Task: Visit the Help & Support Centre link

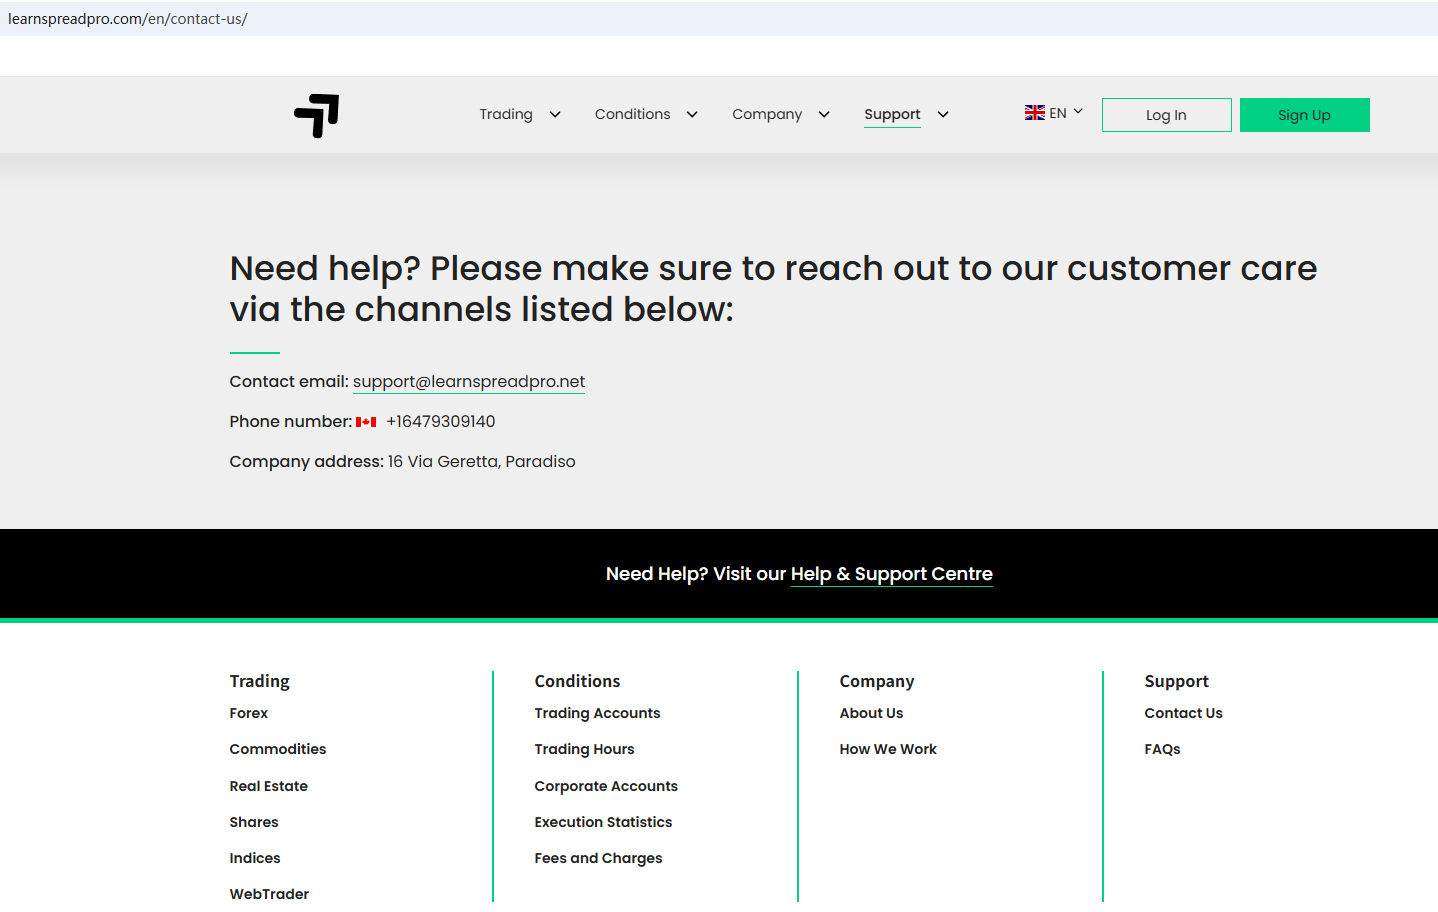Action: tap(891, 574)
